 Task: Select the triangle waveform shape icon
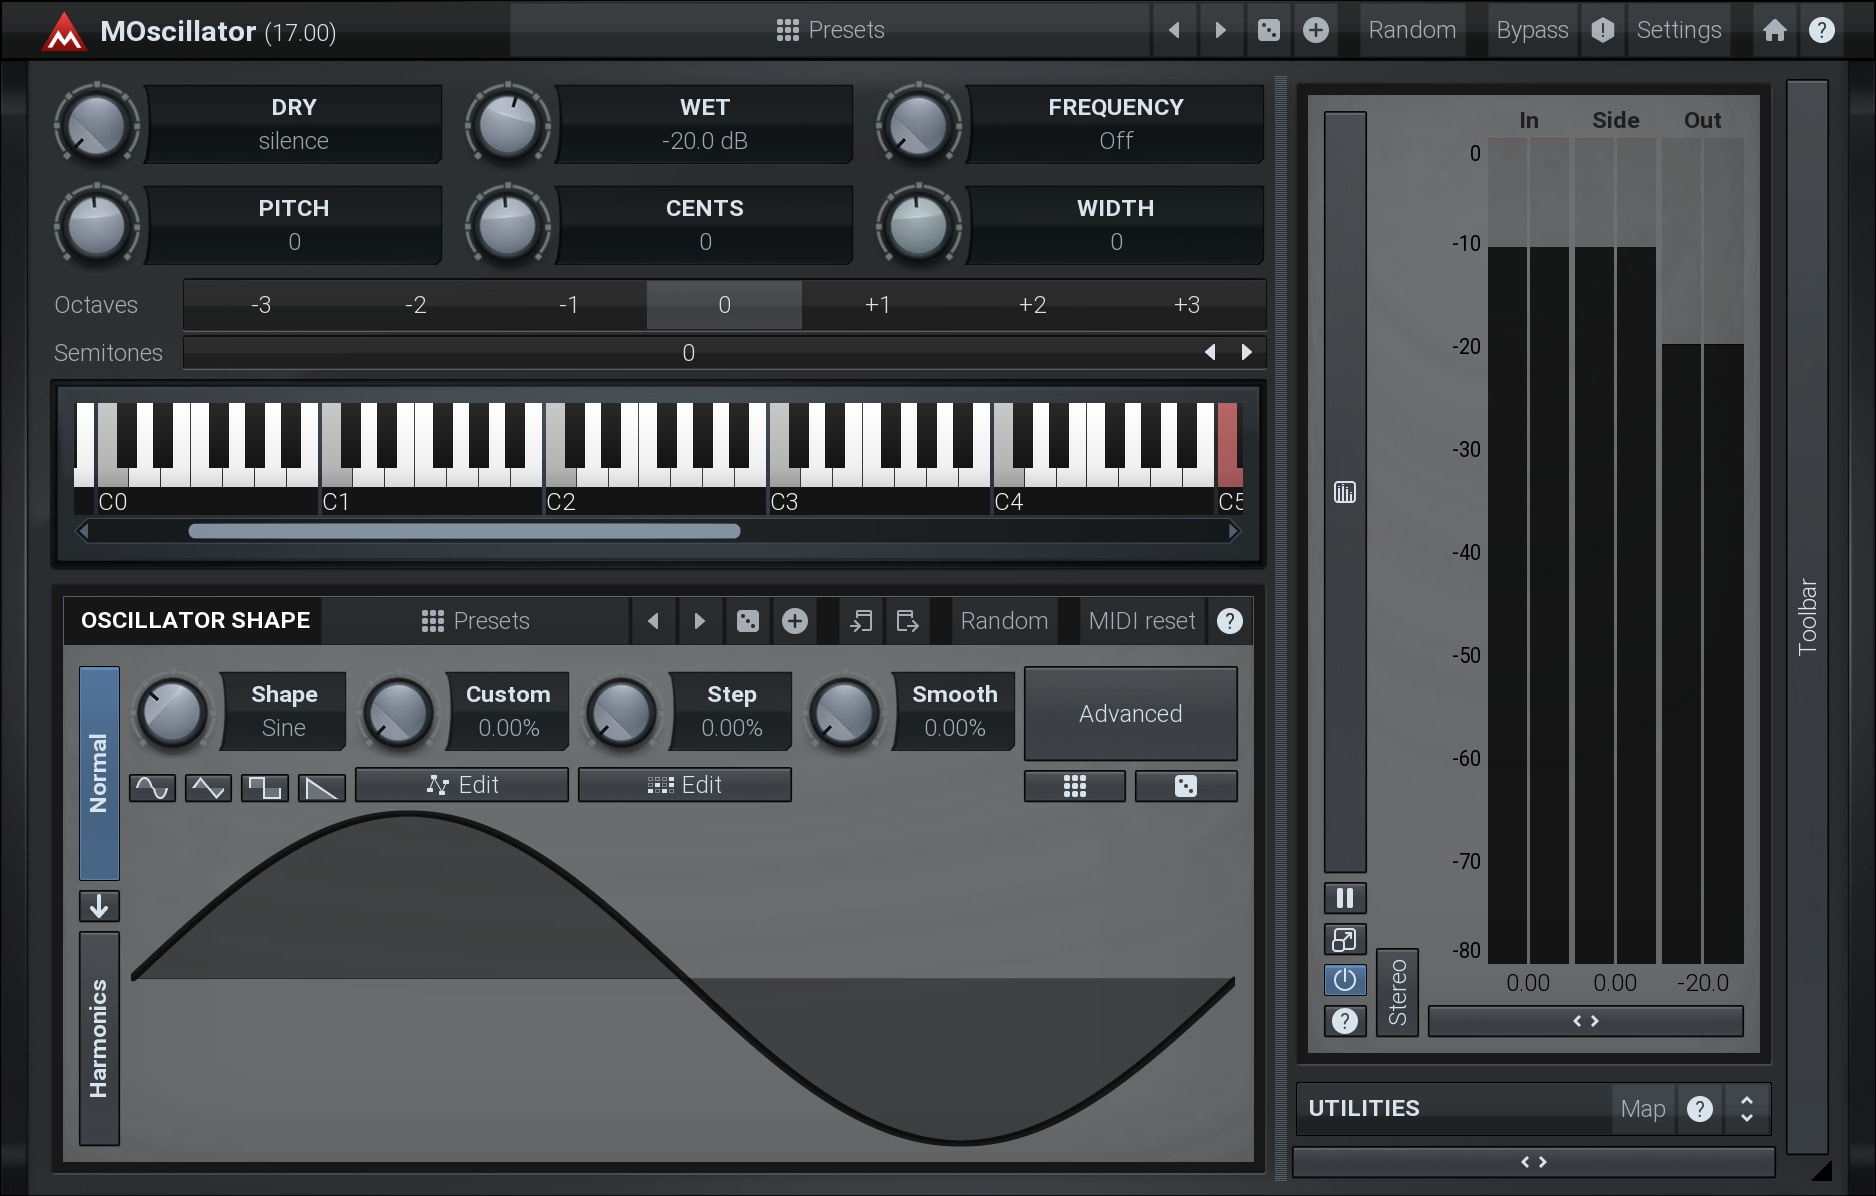[x=208, y=788]
